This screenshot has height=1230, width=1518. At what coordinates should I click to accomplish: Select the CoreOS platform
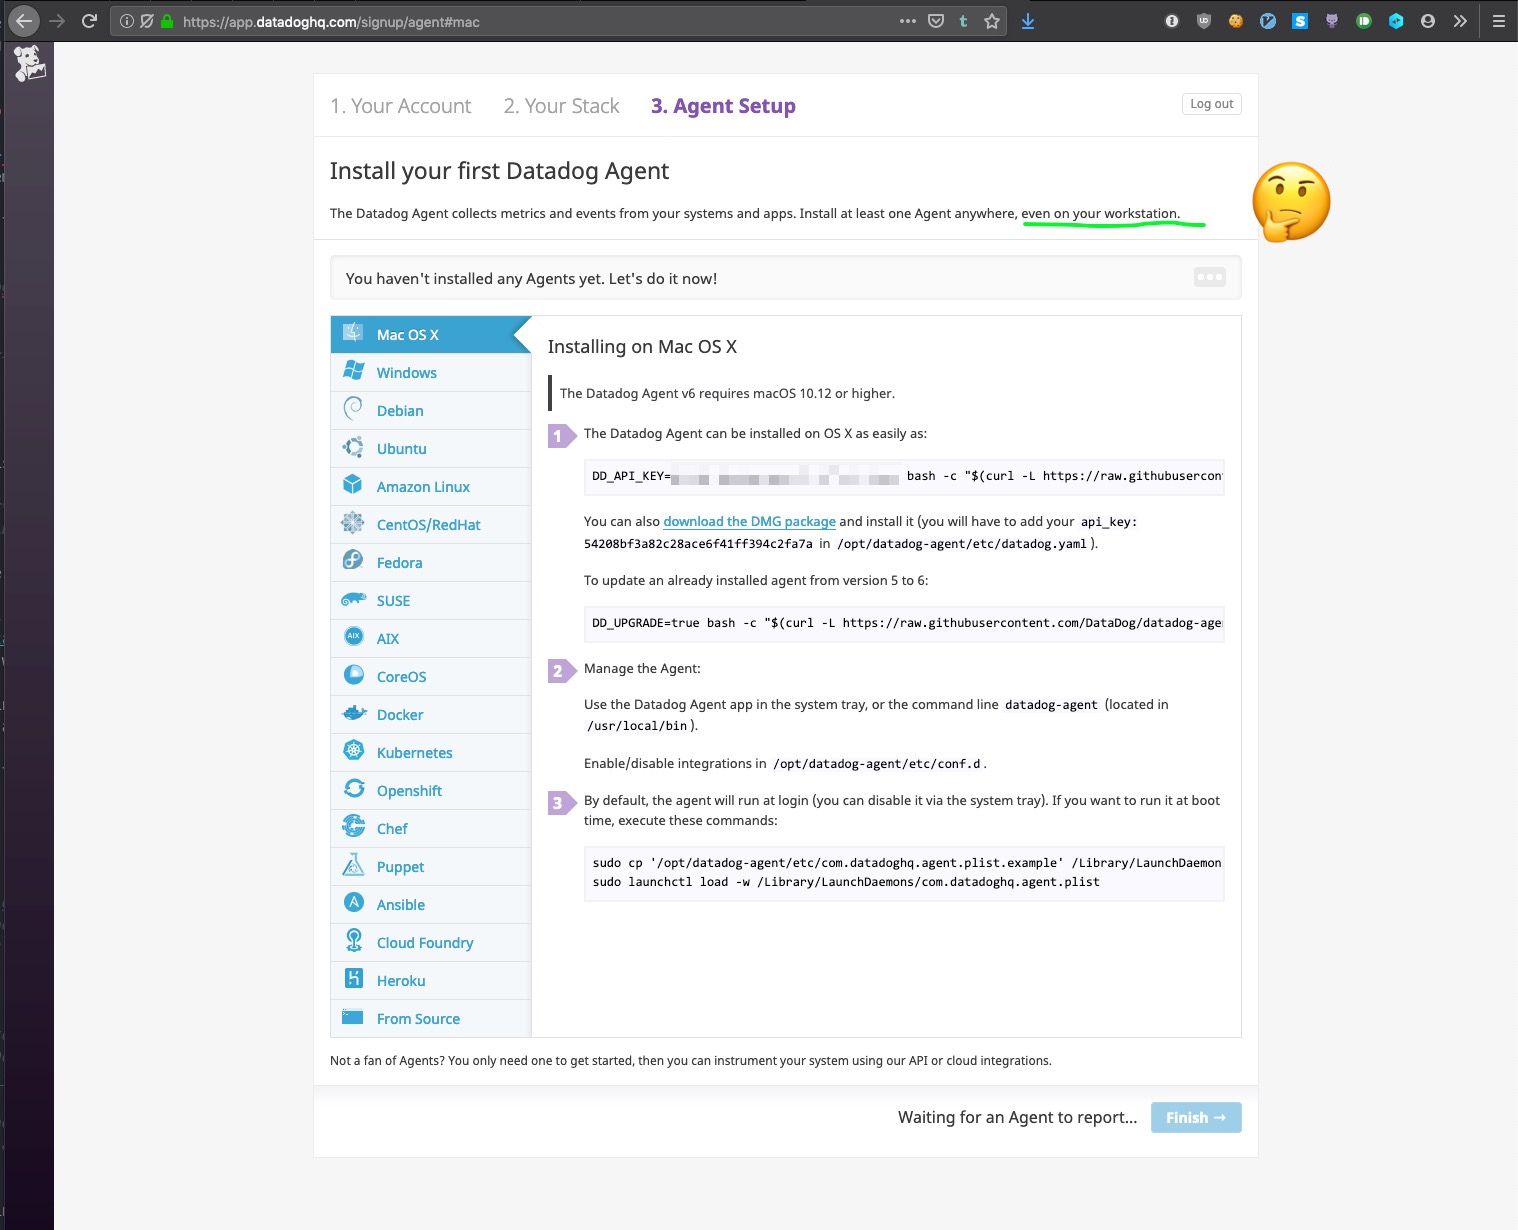[x=430, y=677]
